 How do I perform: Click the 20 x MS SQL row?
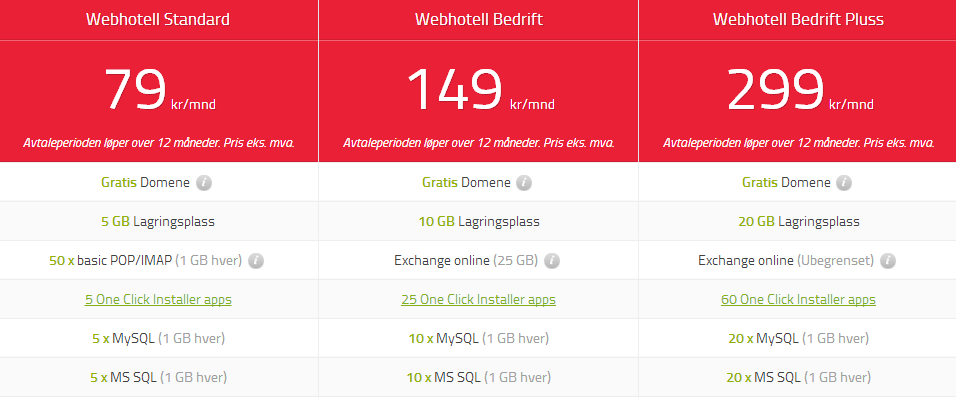[x=798, y=378]
